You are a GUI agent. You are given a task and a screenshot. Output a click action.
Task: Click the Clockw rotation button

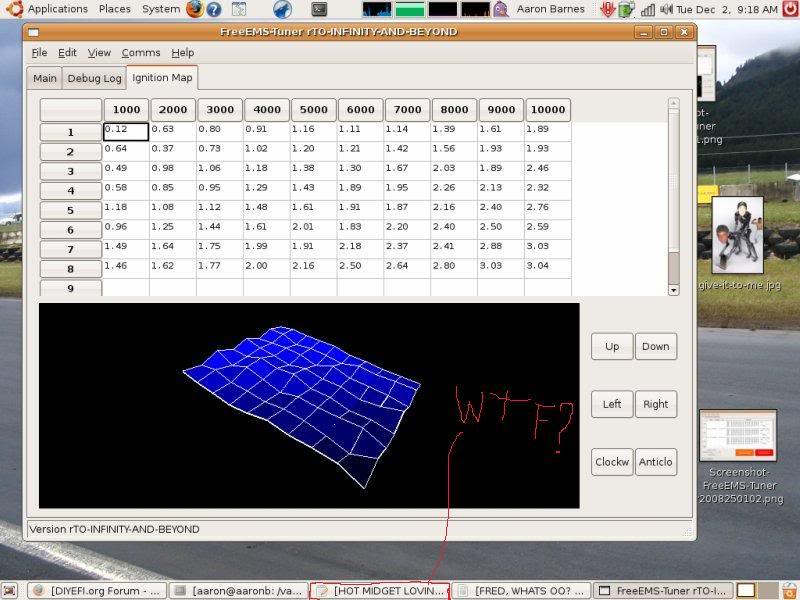(611, 462)
